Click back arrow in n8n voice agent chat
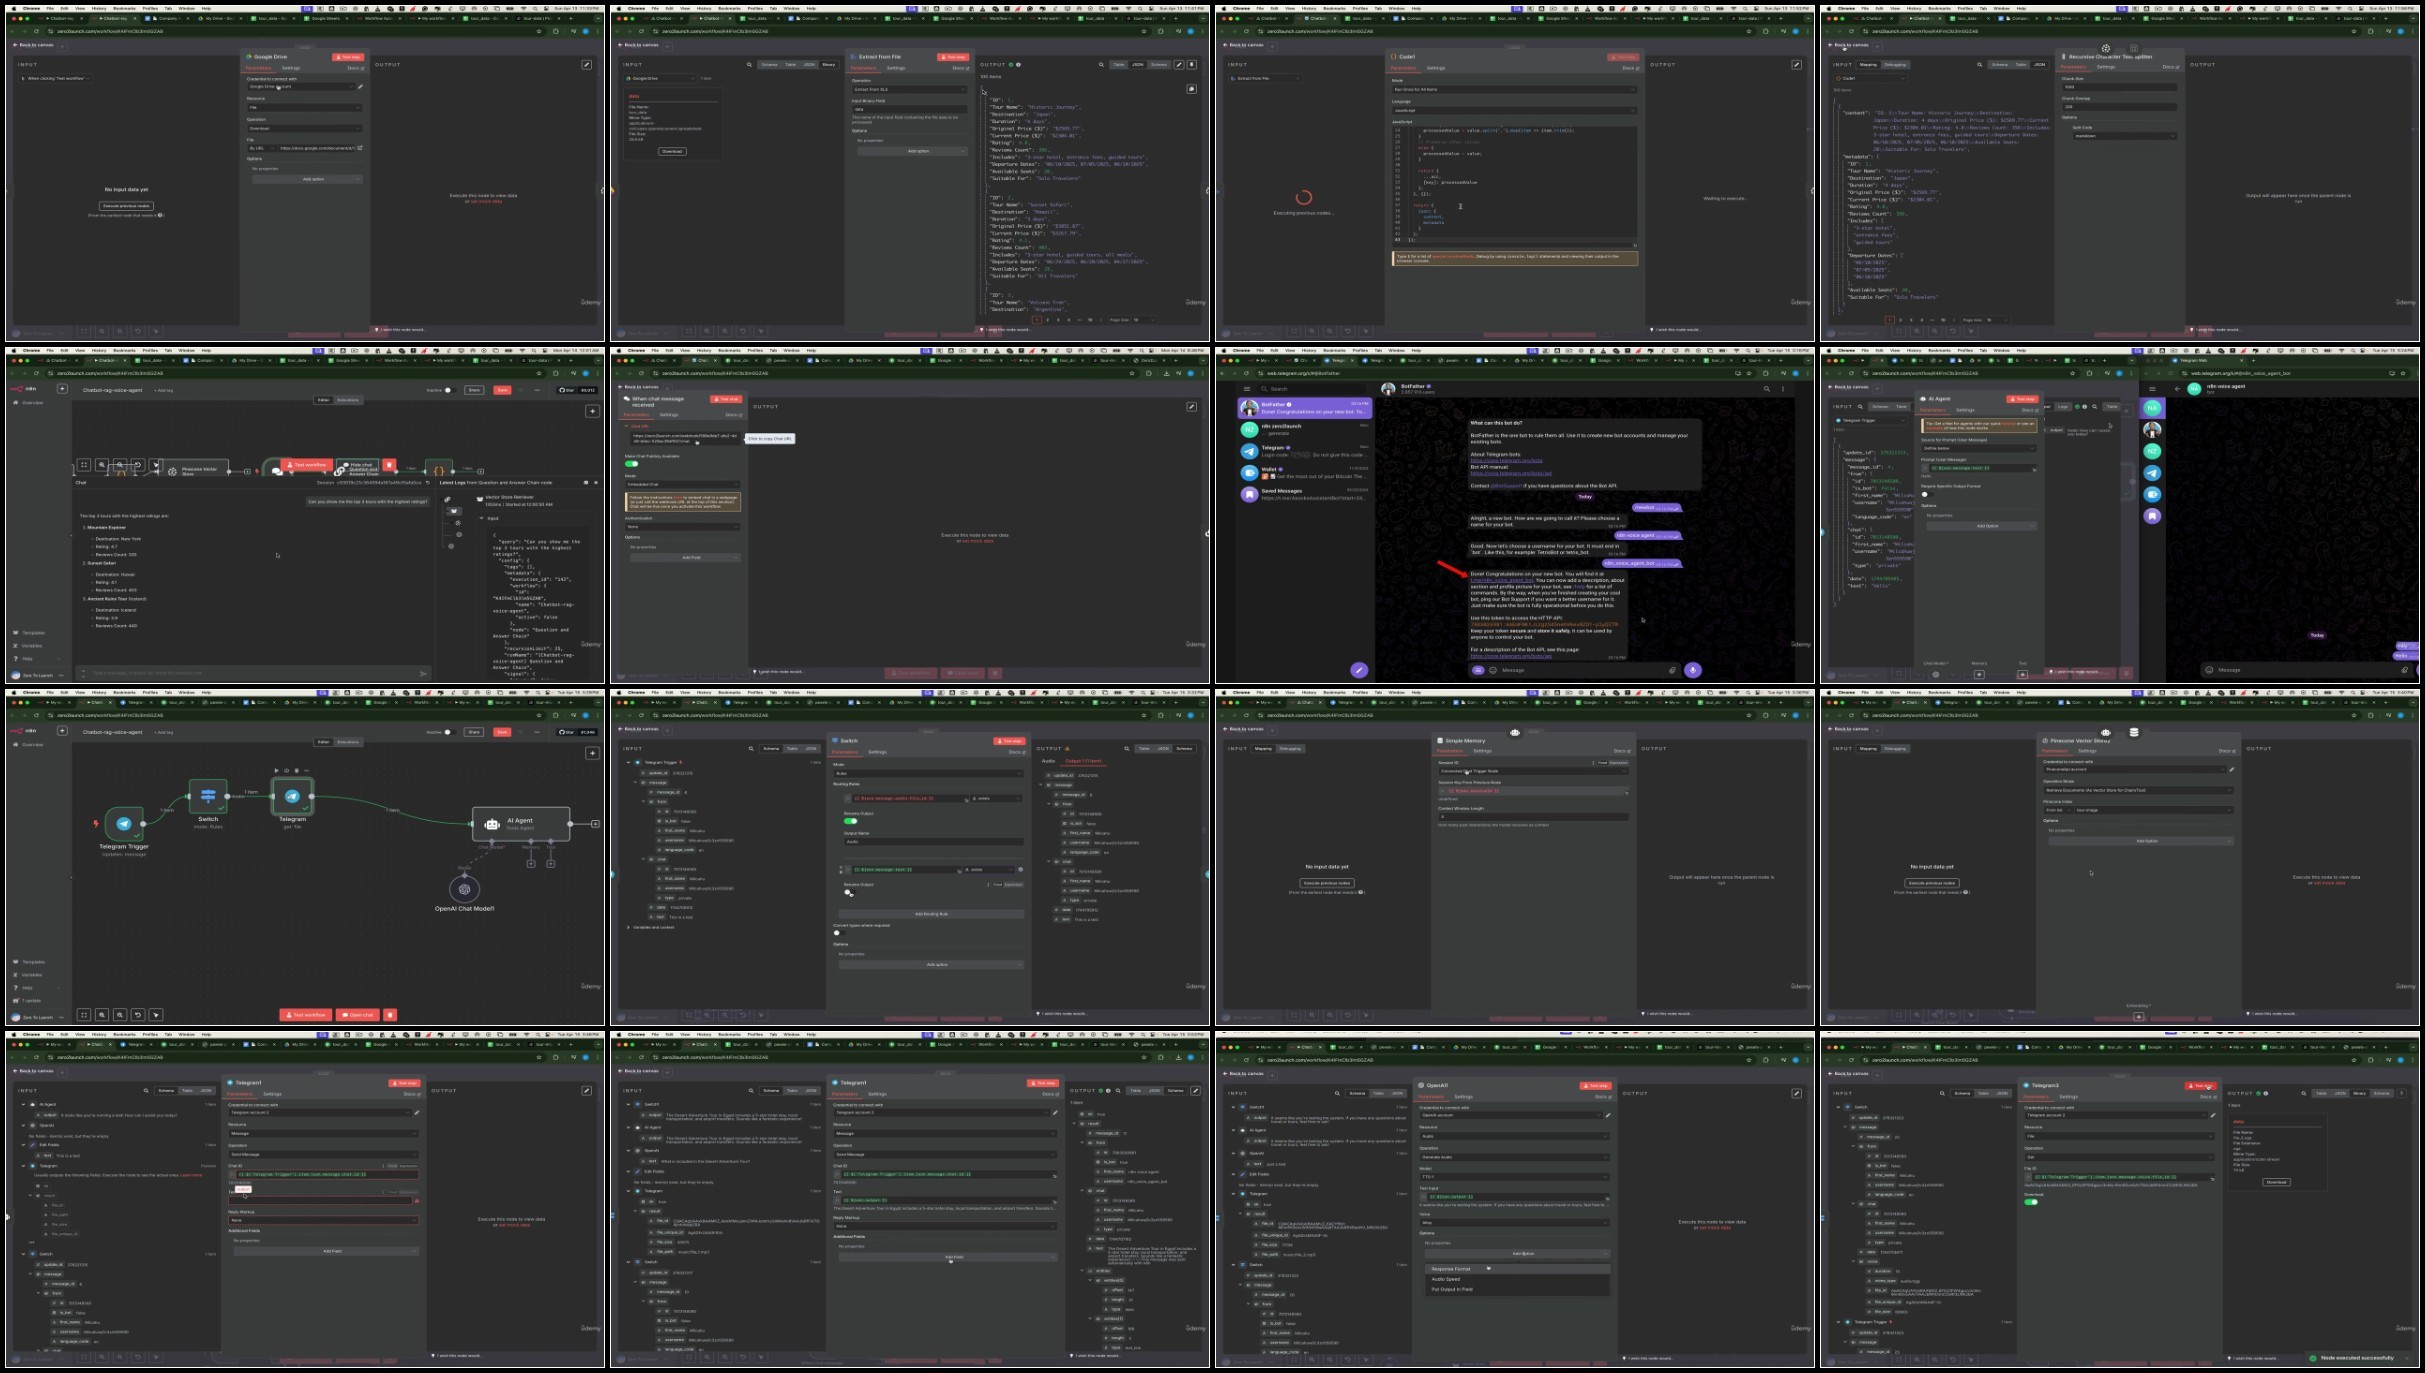This screenshot has height=1373, width=2425. 2177,389
